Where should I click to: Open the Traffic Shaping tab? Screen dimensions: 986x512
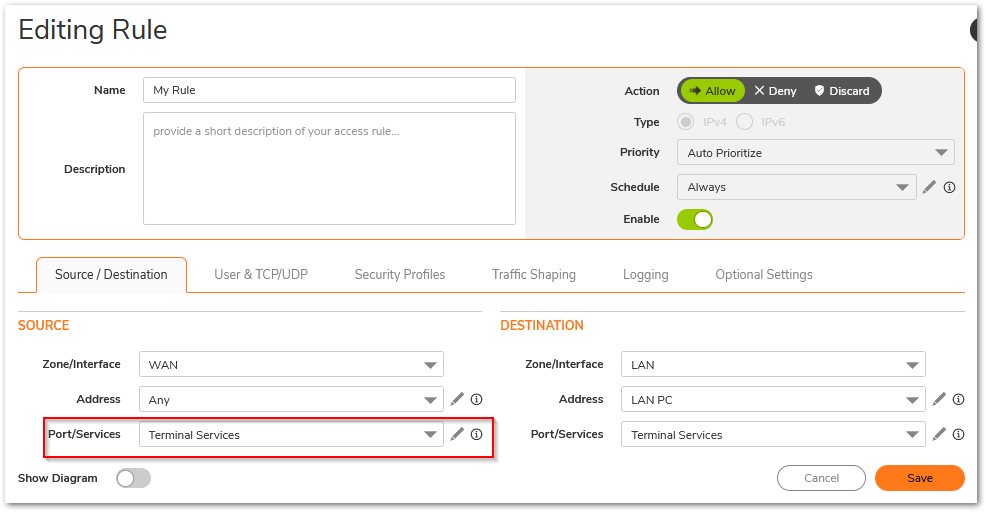pyautogui.click(x=534, y=275)
